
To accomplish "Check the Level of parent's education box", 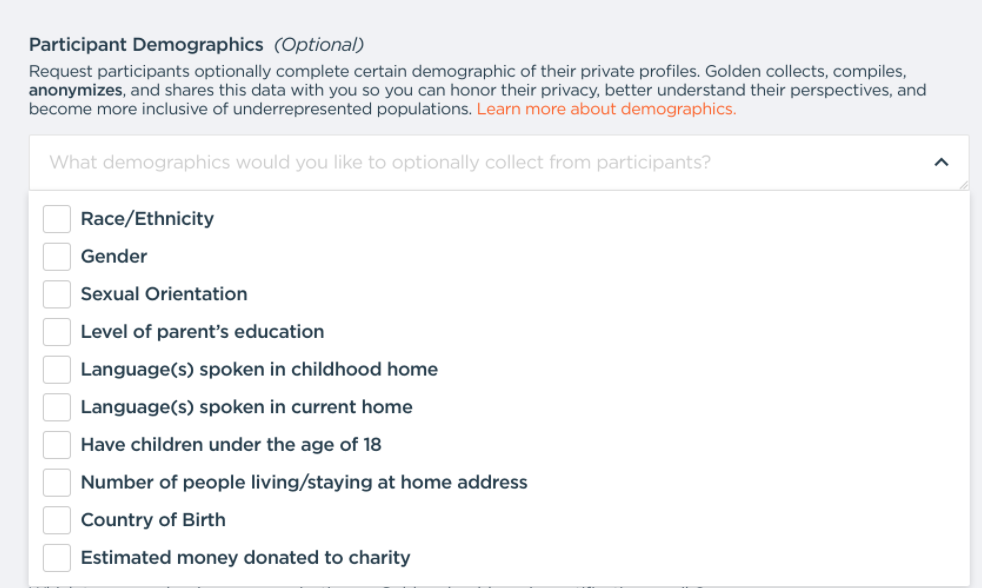I will pos(57,332).
